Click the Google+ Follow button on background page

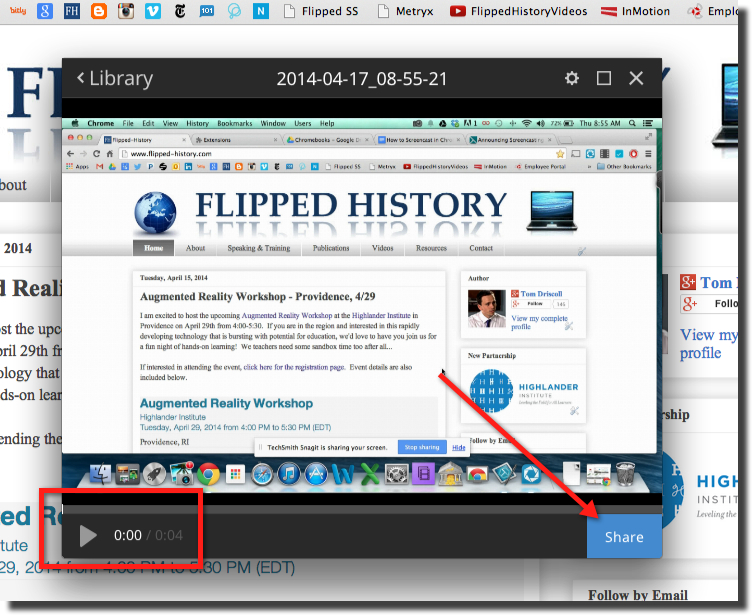[x=709, y=304]
